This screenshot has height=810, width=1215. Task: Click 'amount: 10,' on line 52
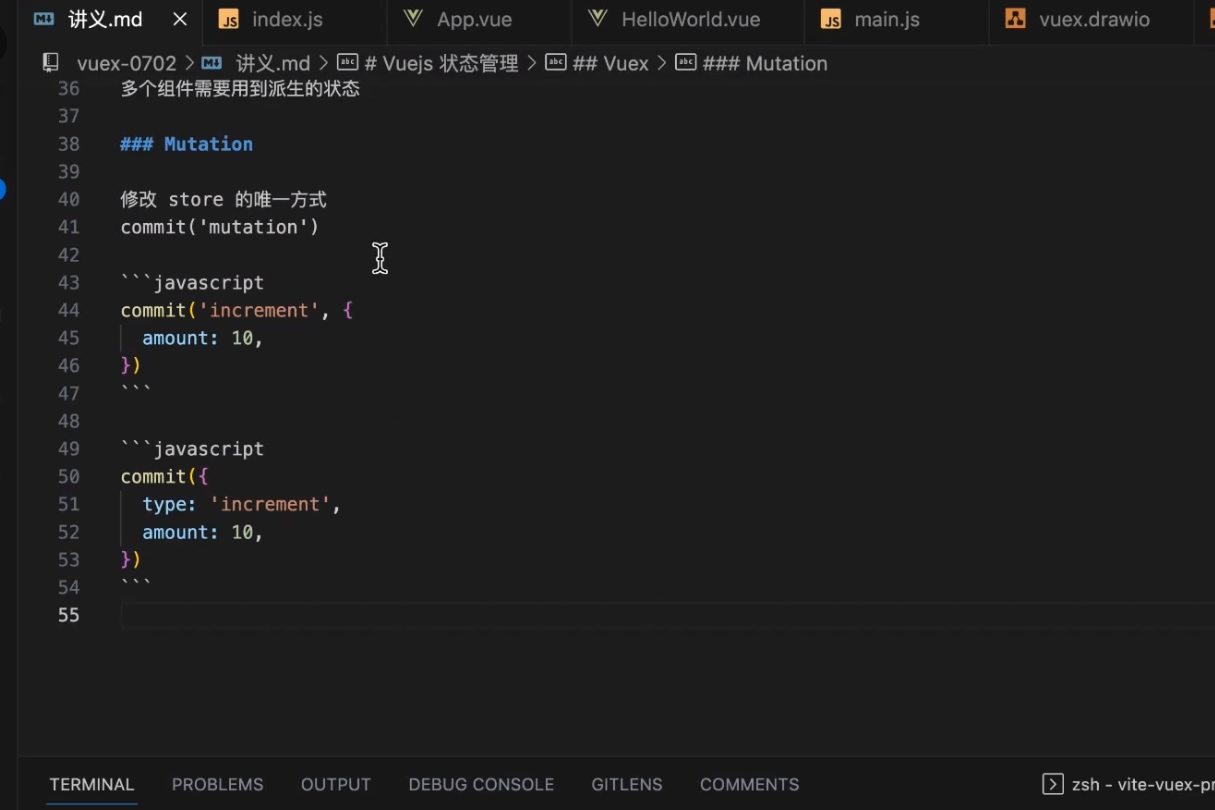202,532
